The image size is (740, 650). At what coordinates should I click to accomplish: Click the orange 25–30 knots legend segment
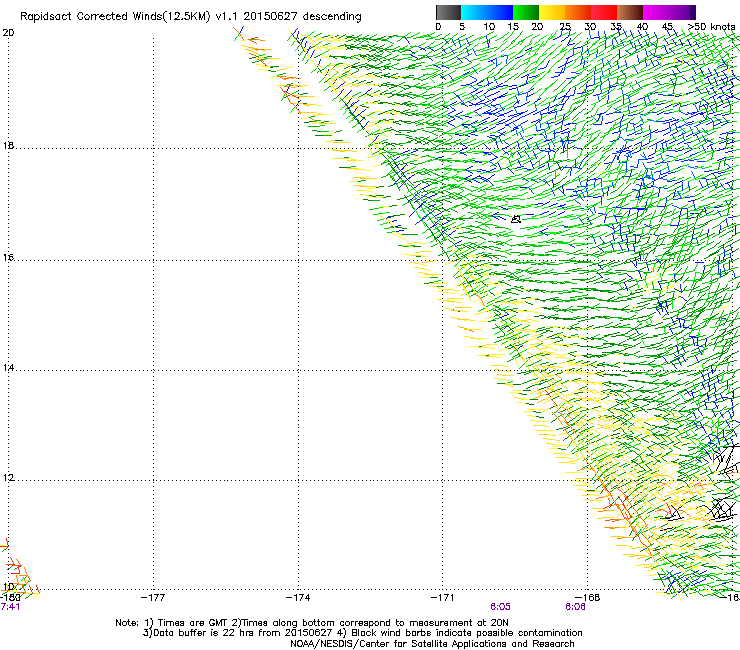point(578,12)
